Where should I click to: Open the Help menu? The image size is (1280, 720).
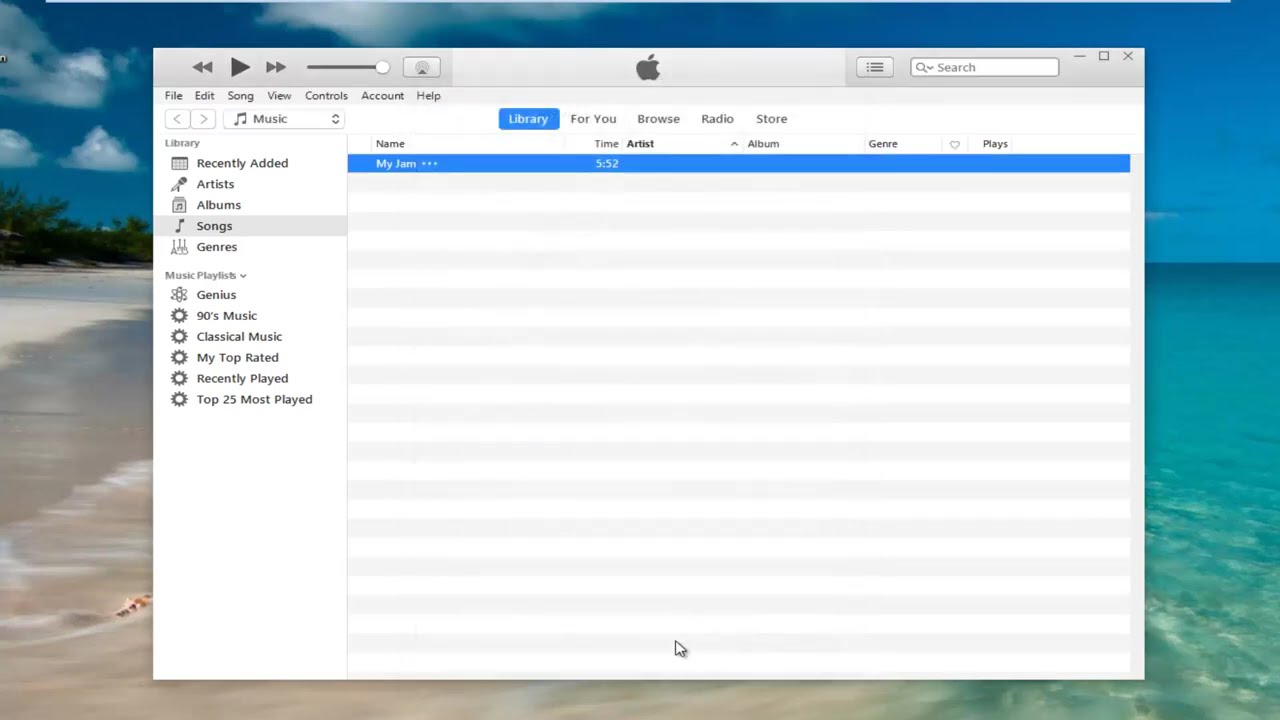(x=428, y=96)
